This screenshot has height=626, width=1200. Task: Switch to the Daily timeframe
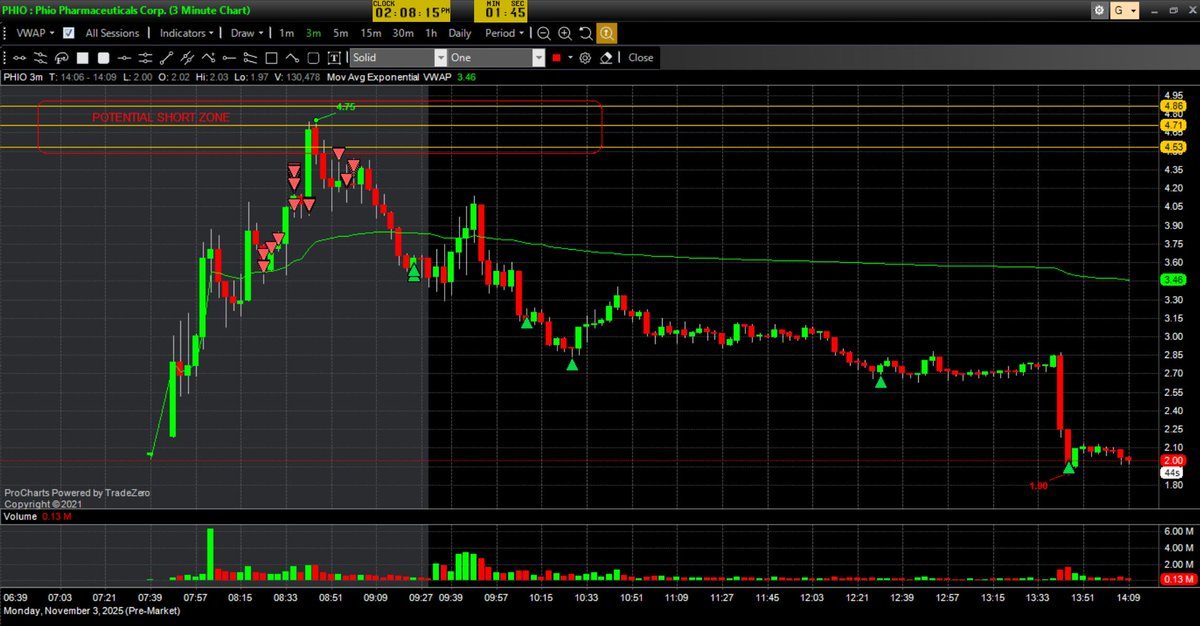[x=461, y=33]
